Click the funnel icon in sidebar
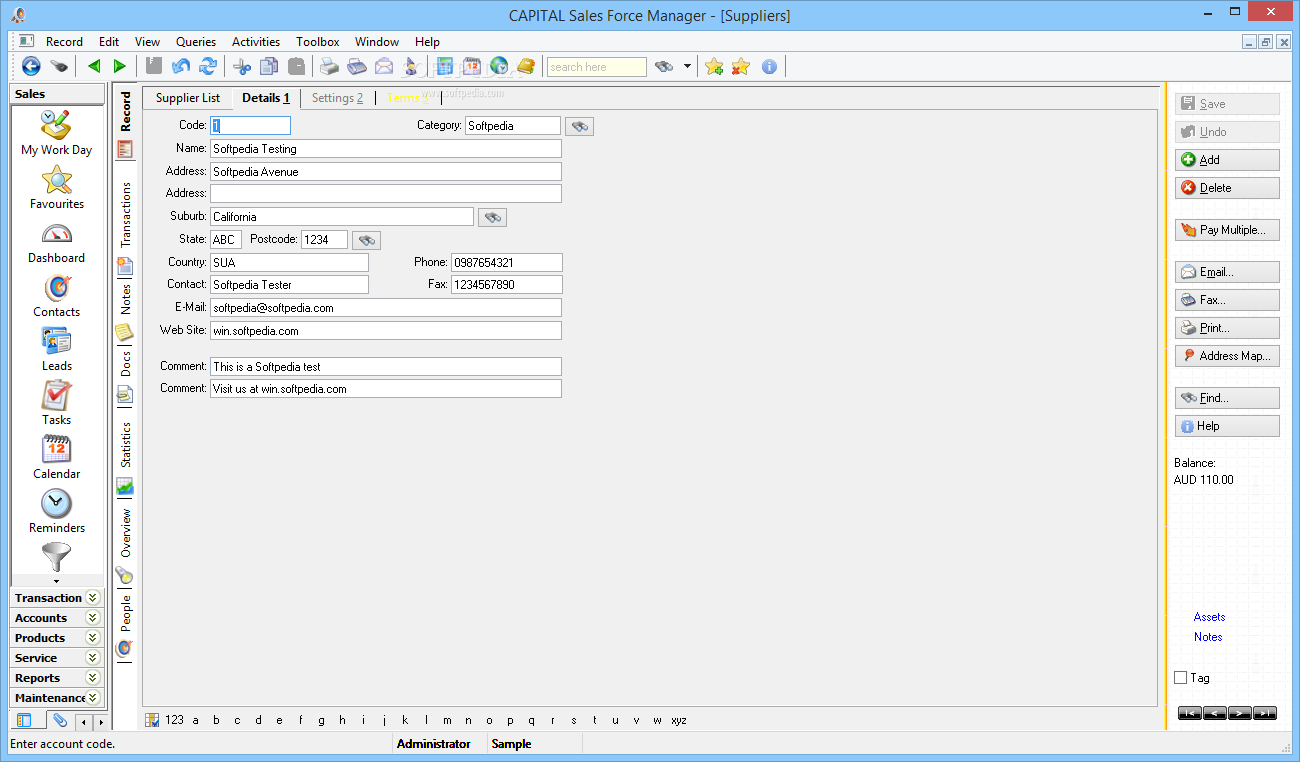The height and width of the screenshot is (762, 1300). (x=57, y=557)
